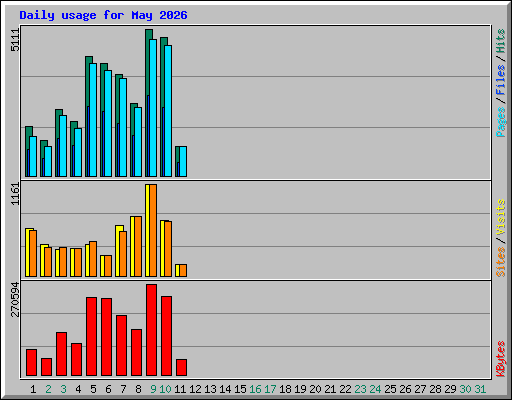Click the yellow "Visits" legend label

(501, 217)
